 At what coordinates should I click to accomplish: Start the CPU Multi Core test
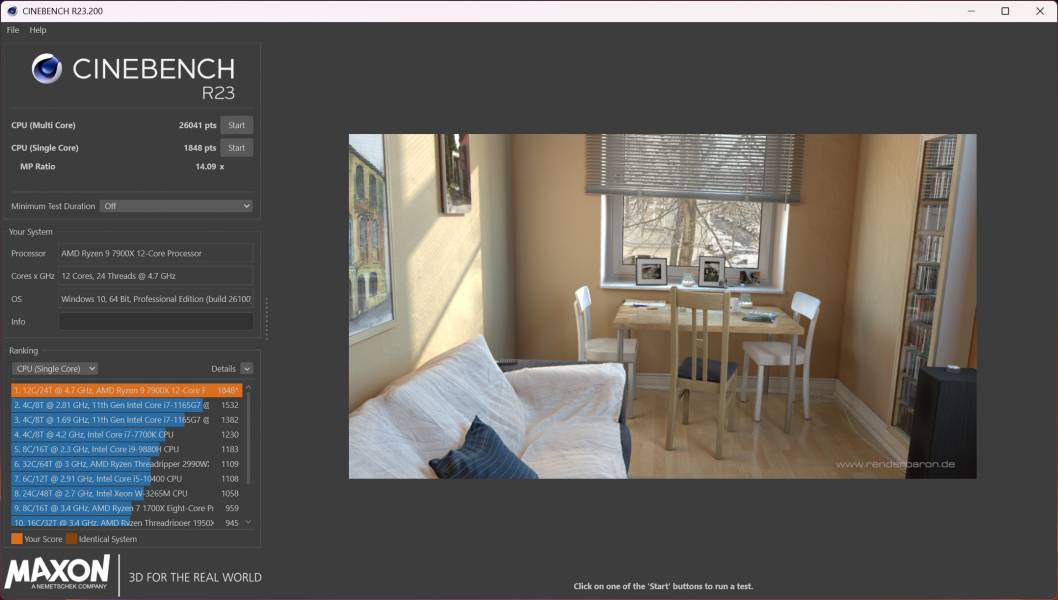[236, 125]
